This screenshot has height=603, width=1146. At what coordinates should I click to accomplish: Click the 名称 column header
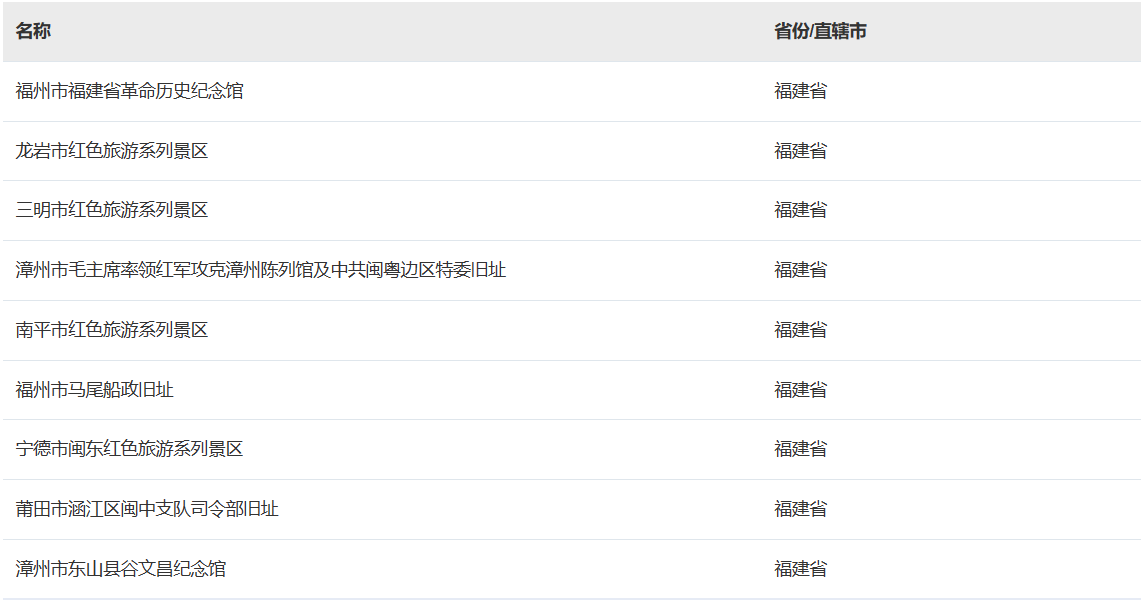tap(33, 31)
